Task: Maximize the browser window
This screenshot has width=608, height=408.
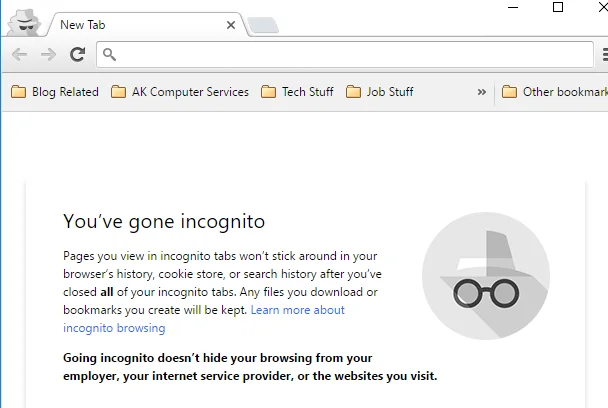Action: [558, 7]
